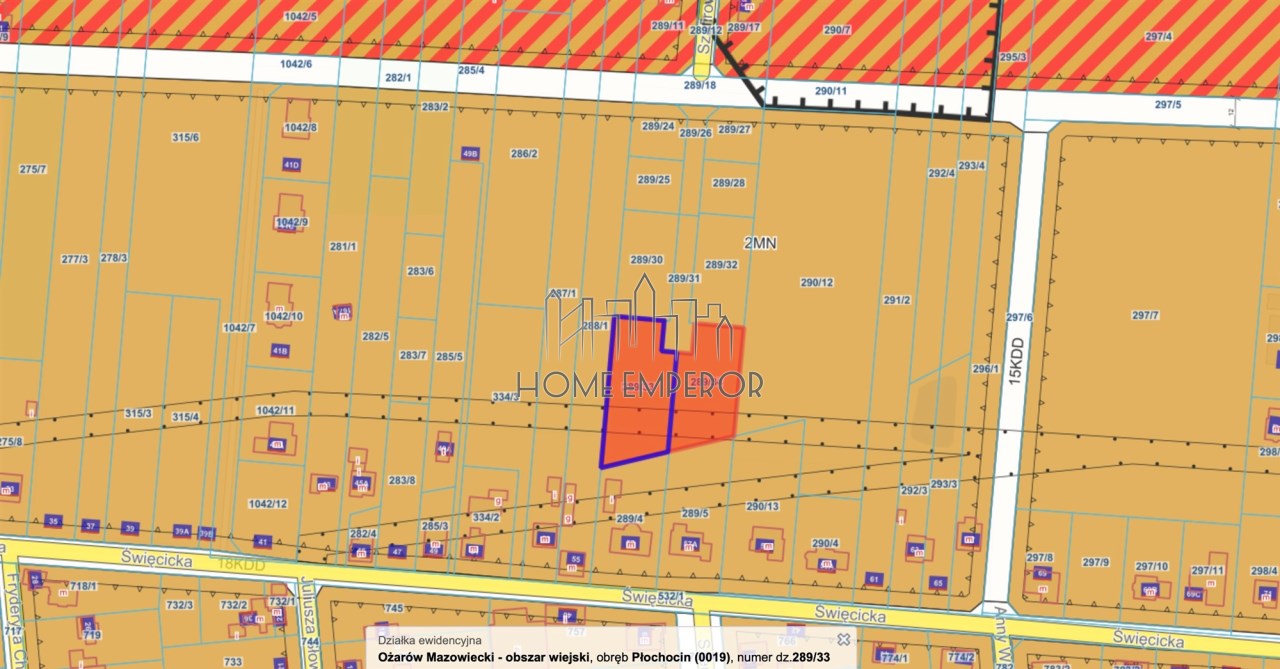
Task: Click address marker 41 near Święcicka
Action: coord(262,541)
